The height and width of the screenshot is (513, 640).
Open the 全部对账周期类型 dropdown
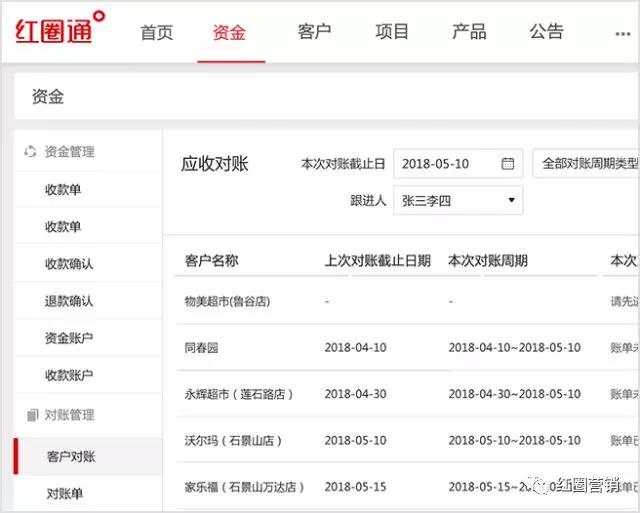586,164
